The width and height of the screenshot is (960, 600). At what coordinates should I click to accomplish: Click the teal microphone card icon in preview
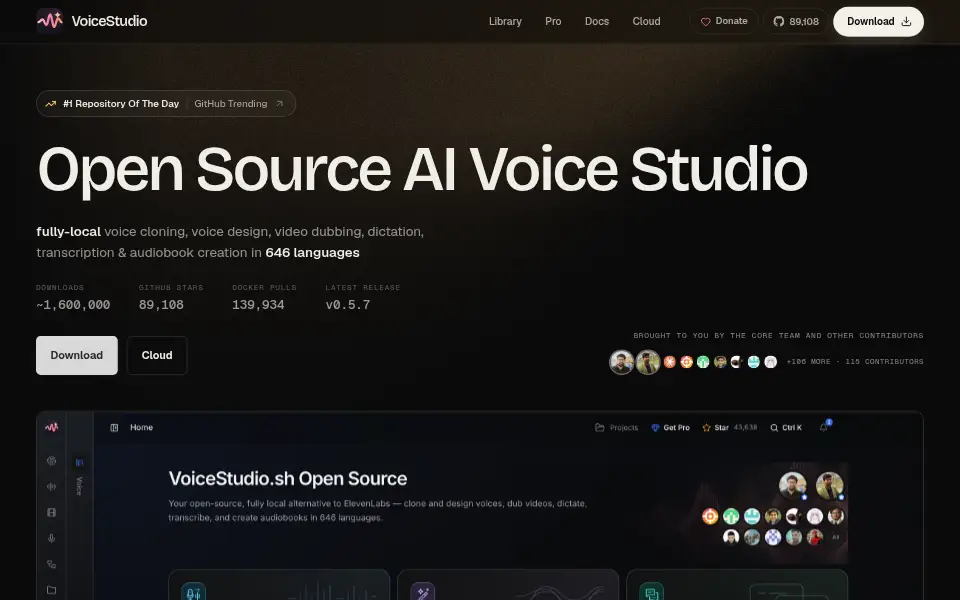click(193, 592)
